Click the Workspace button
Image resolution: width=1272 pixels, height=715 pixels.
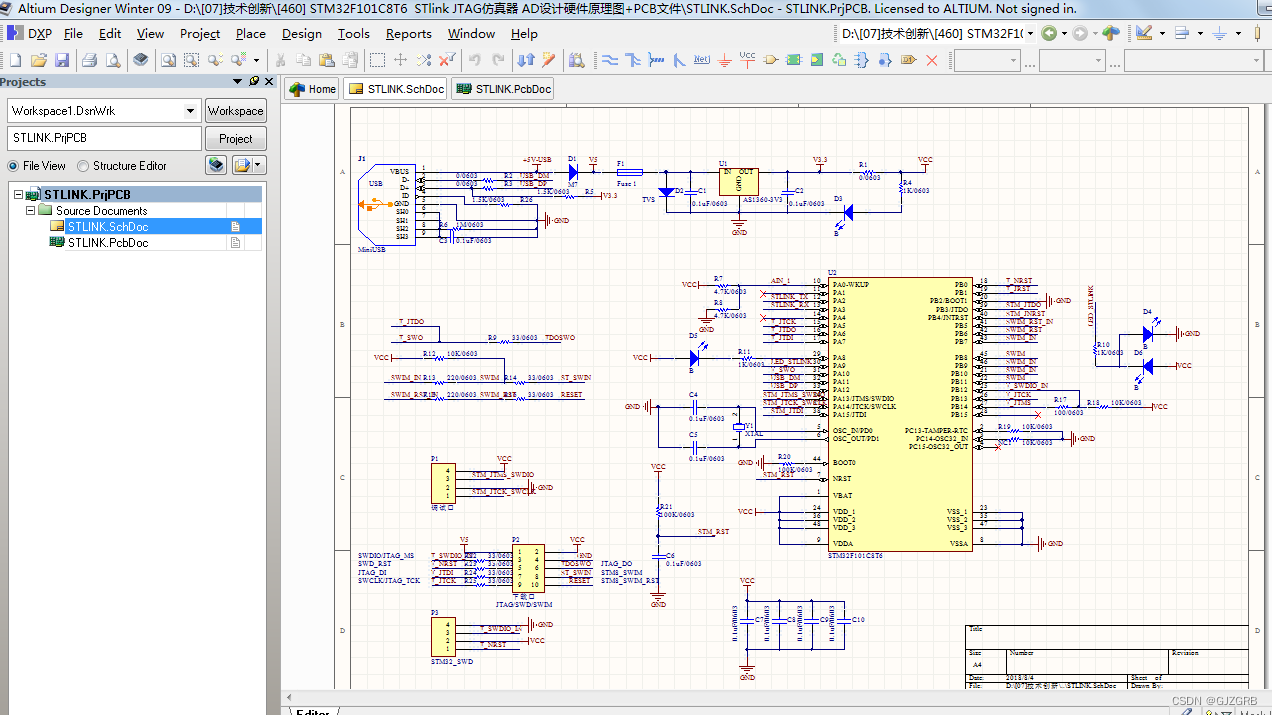235,110
